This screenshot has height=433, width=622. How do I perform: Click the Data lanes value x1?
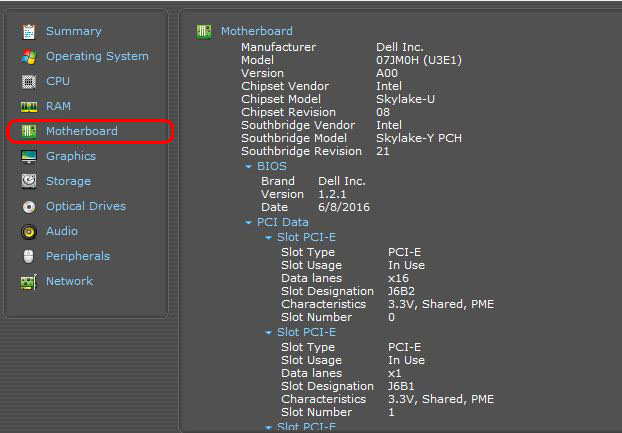click(395, 373)
